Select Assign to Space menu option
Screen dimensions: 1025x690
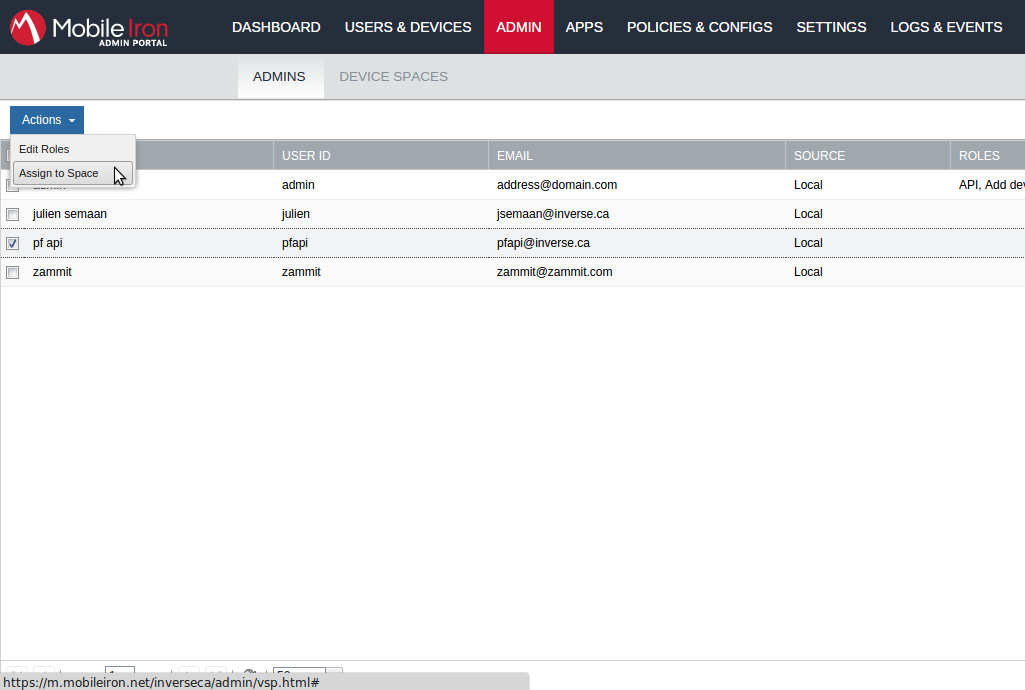click(x=59, y=173)
